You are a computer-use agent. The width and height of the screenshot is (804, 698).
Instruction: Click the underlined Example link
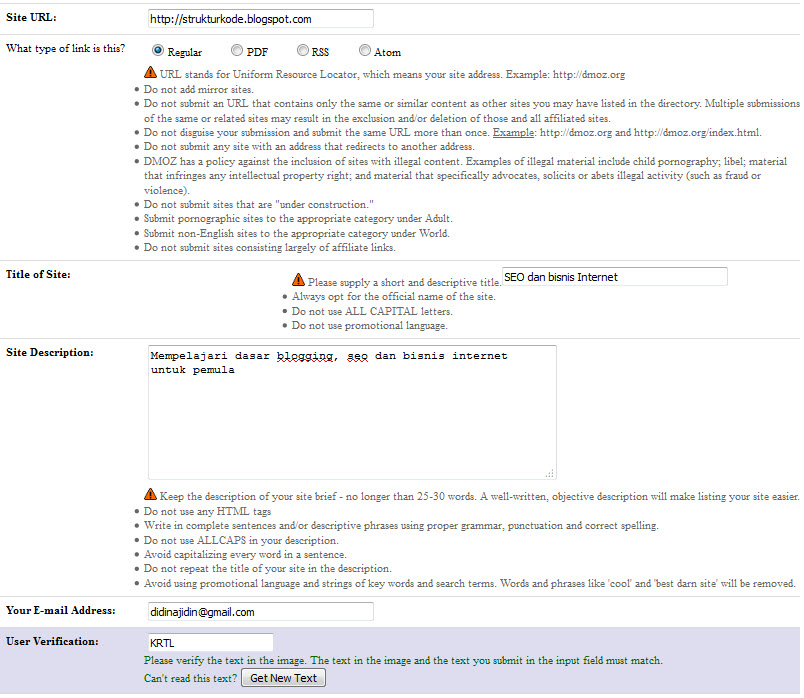(513, 132)
